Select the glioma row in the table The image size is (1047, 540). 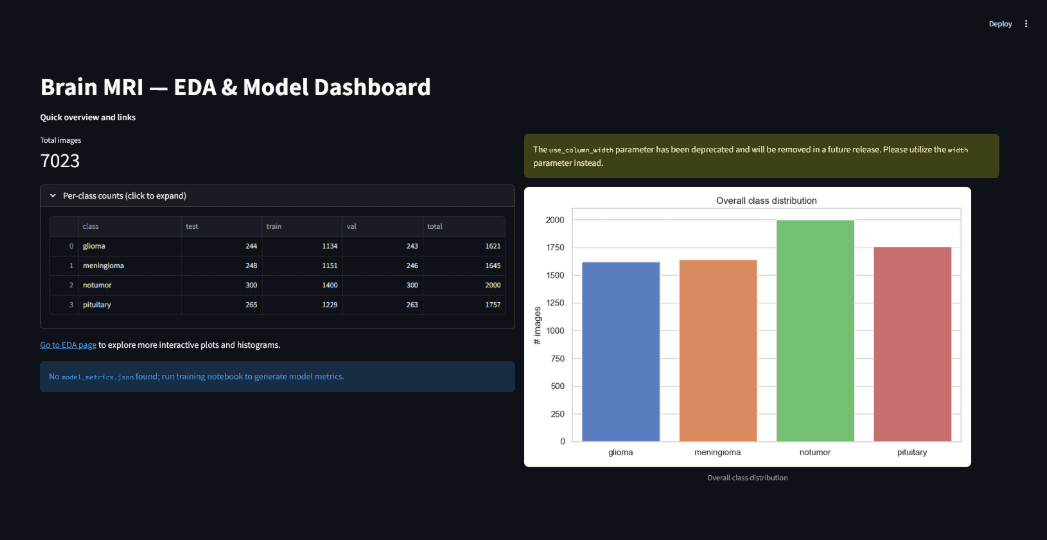277,246
